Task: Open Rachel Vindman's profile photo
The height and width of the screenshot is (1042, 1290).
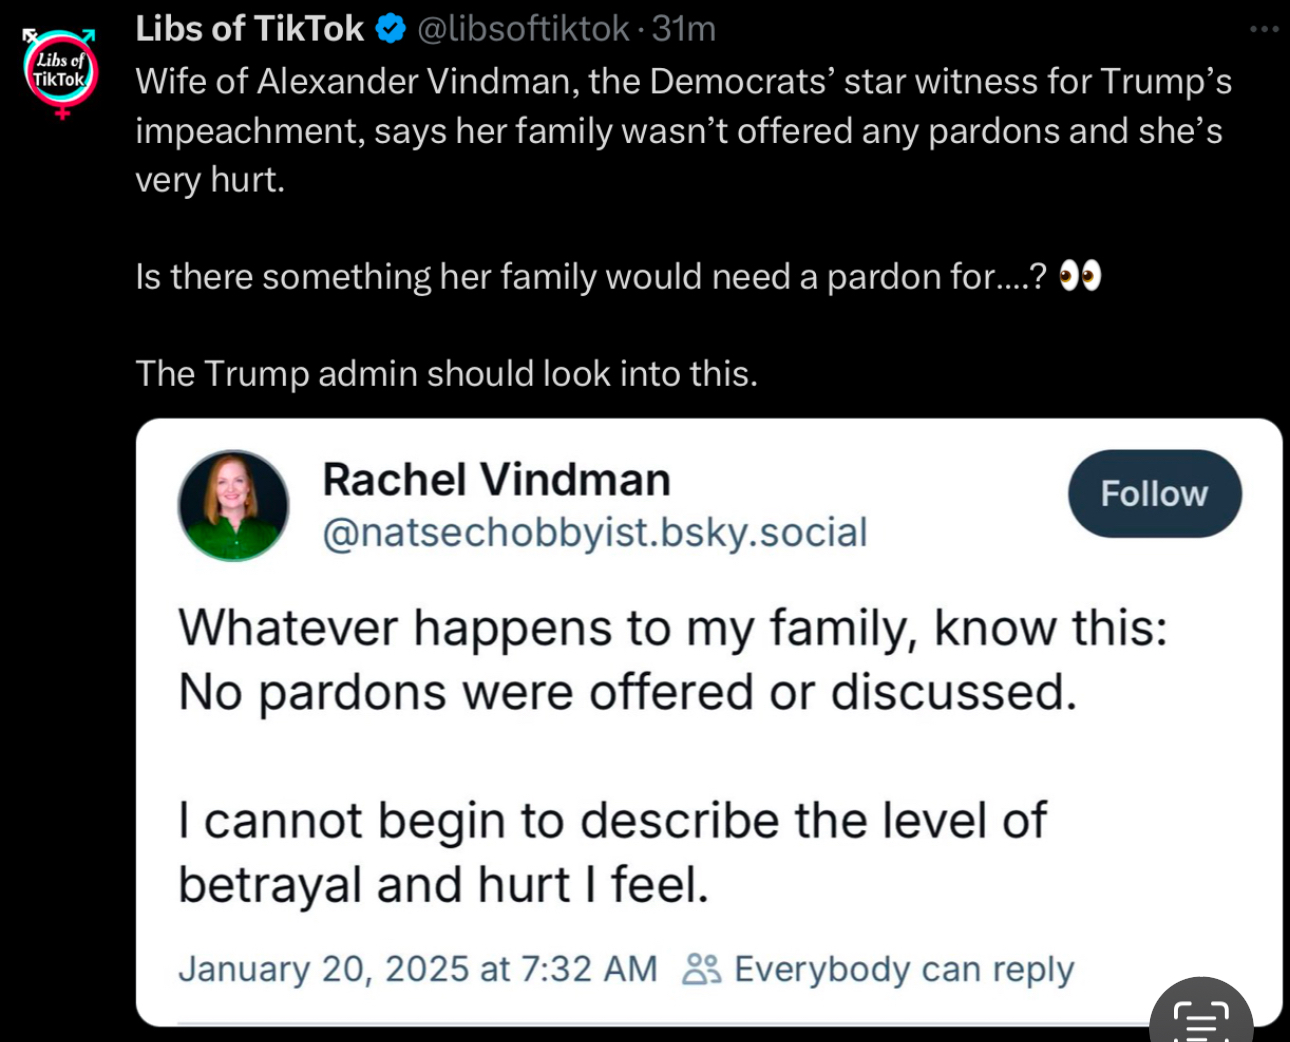Action: 233,505
